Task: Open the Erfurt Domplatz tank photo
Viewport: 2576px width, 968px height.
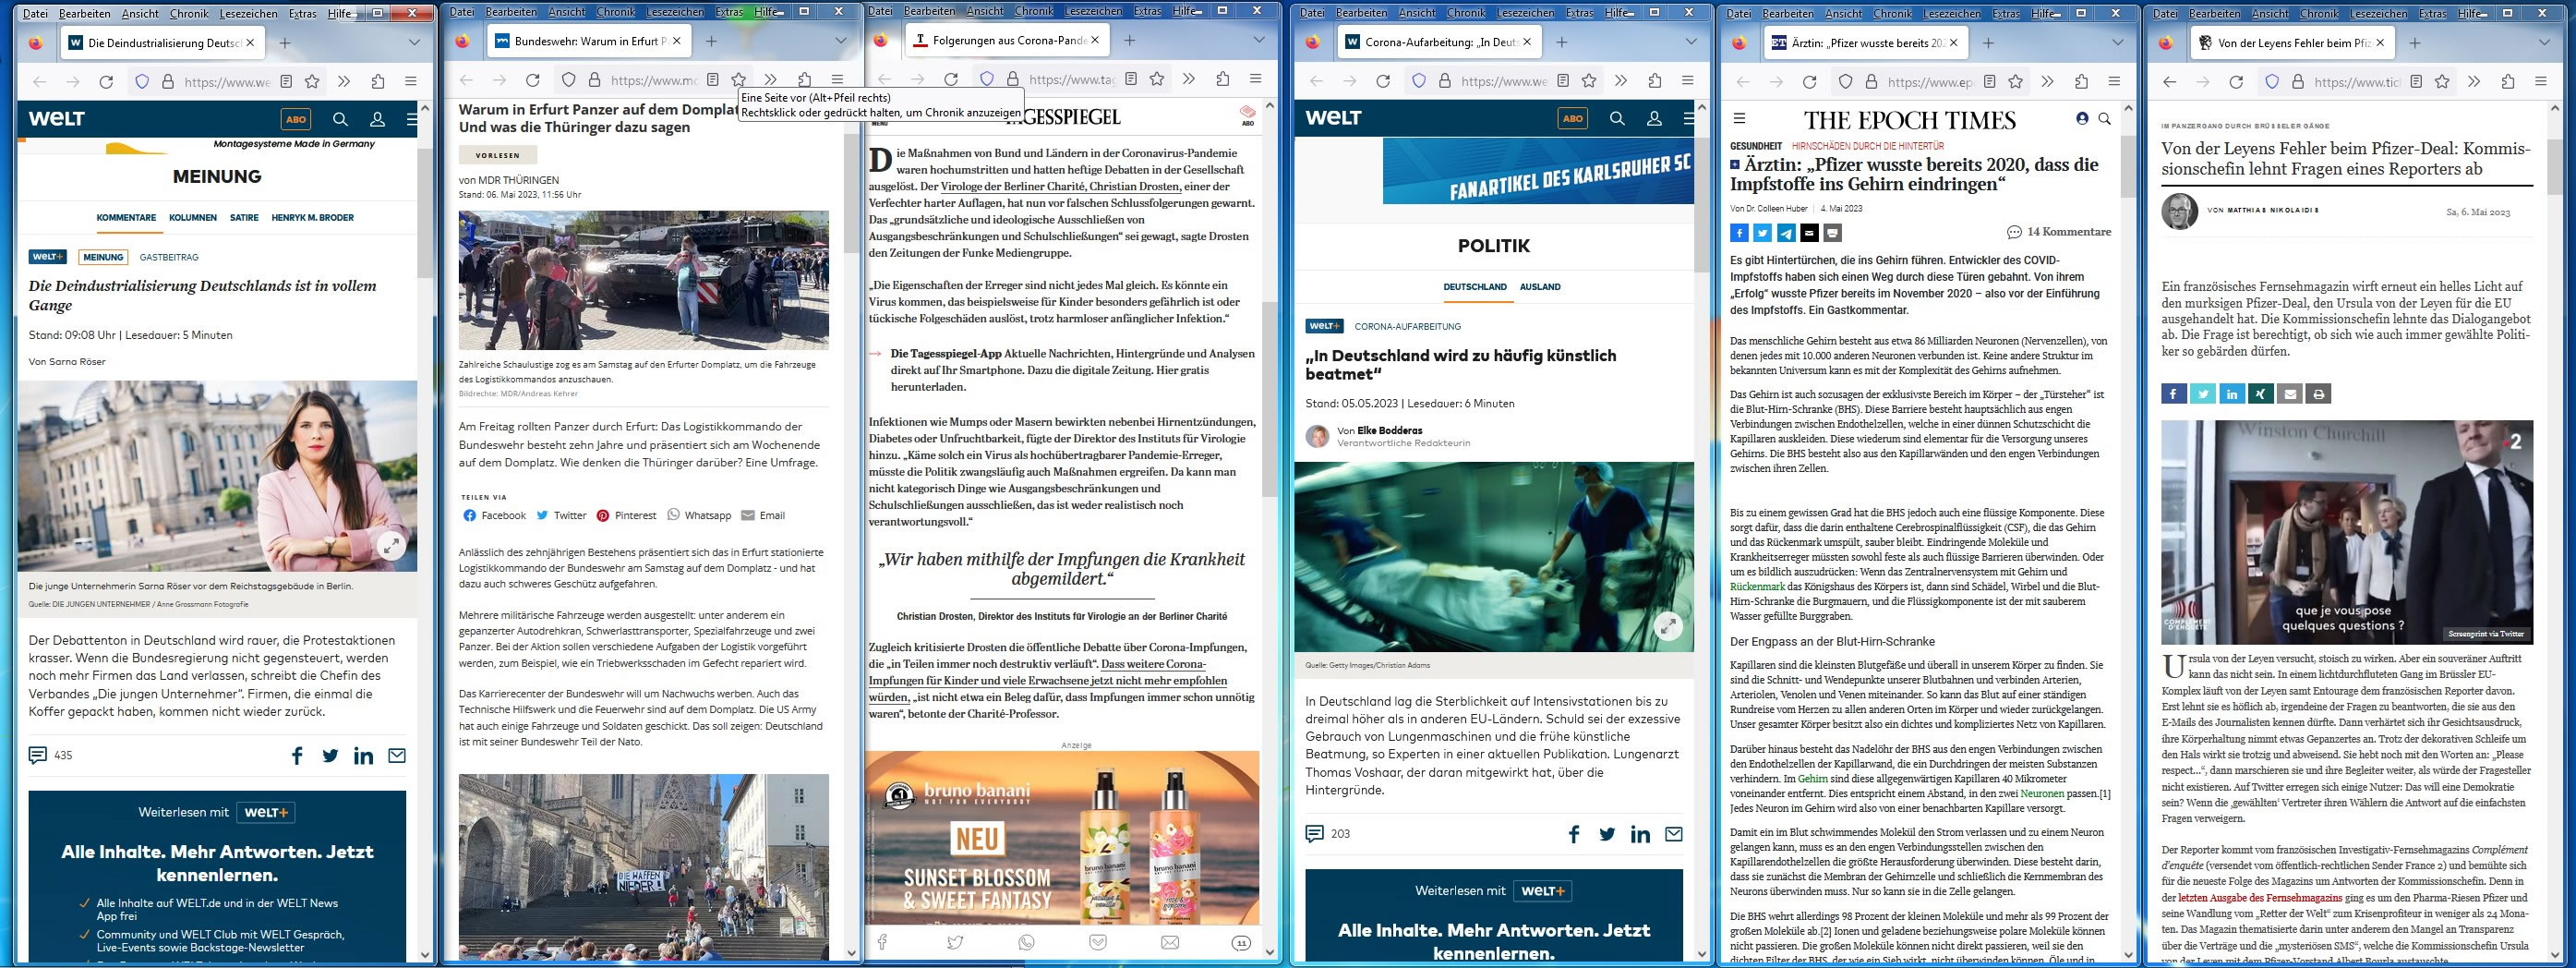Action: tap(644, 280)
